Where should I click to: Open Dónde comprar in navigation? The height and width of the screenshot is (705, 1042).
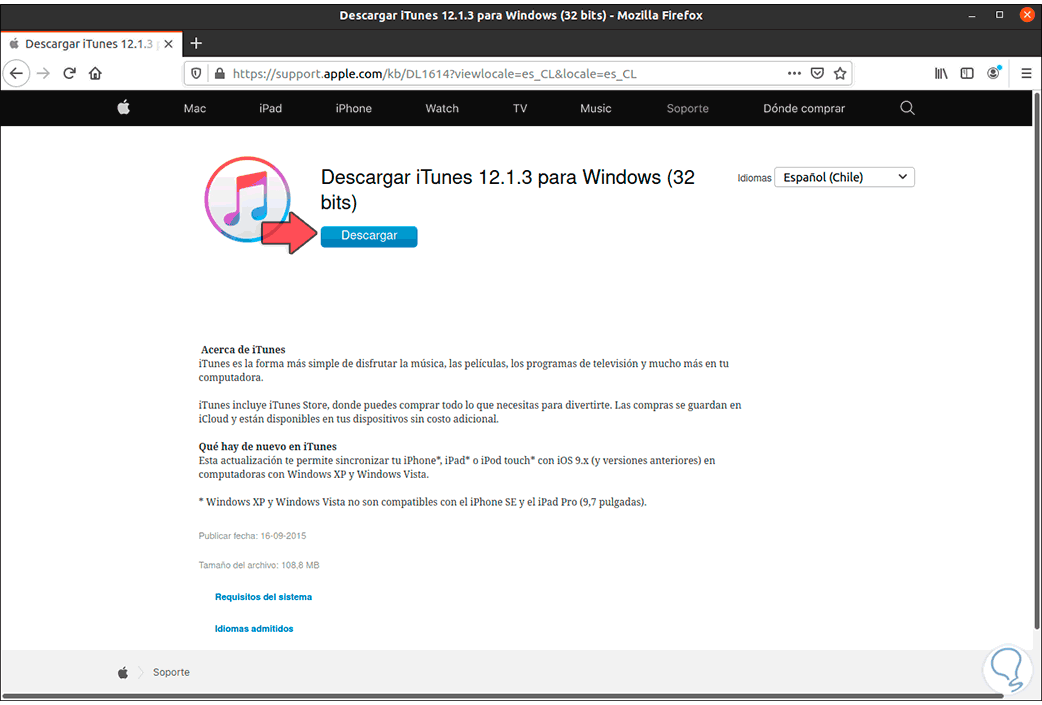click(804, 108)
